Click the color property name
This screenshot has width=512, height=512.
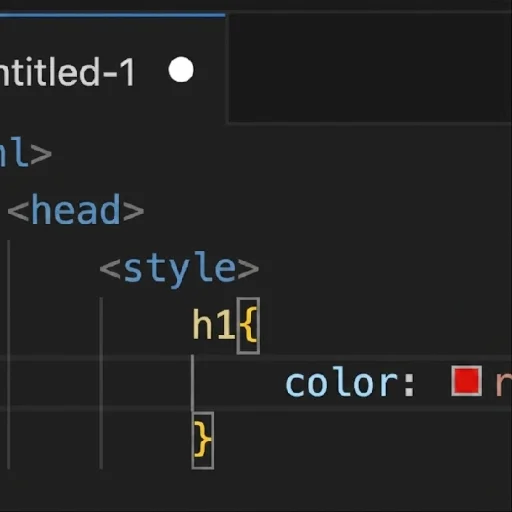(342, 384)
